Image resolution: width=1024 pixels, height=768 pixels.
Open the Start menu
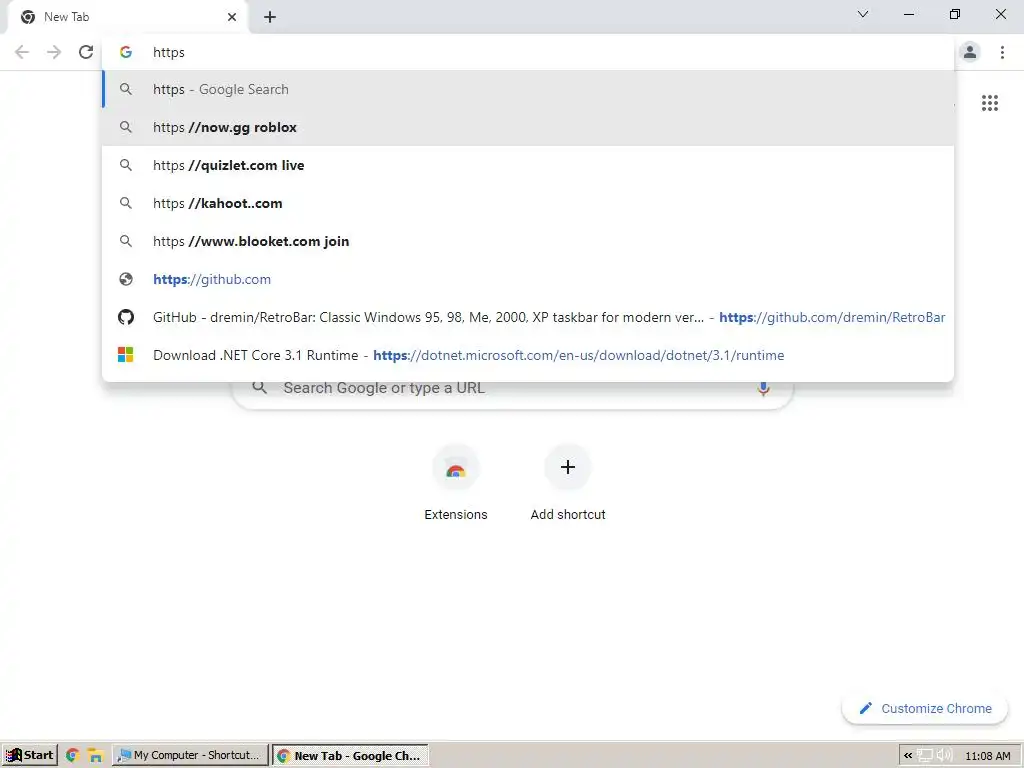[x=29, y=756]
